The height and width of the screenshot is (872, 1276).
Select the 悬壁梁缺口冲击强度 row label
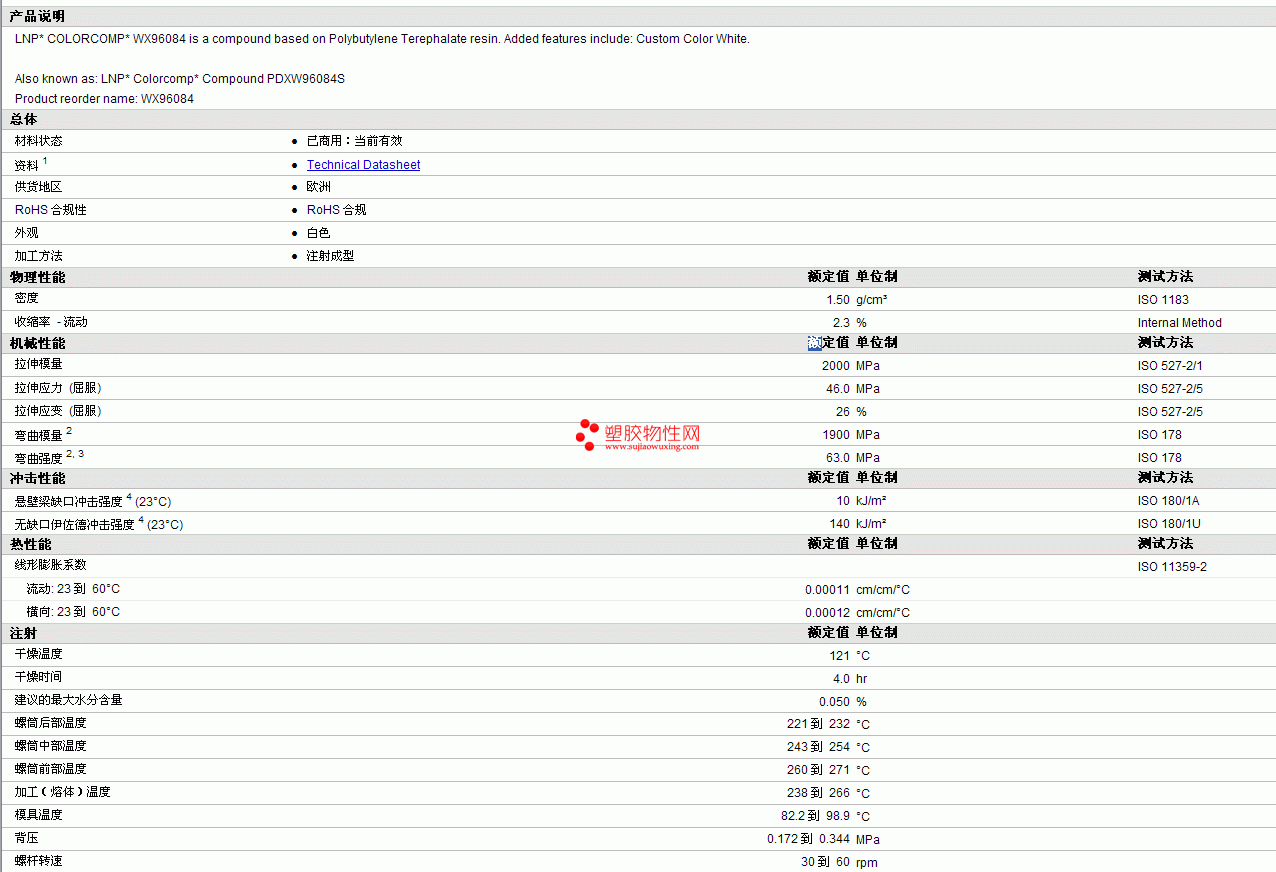tap(69, 501)
